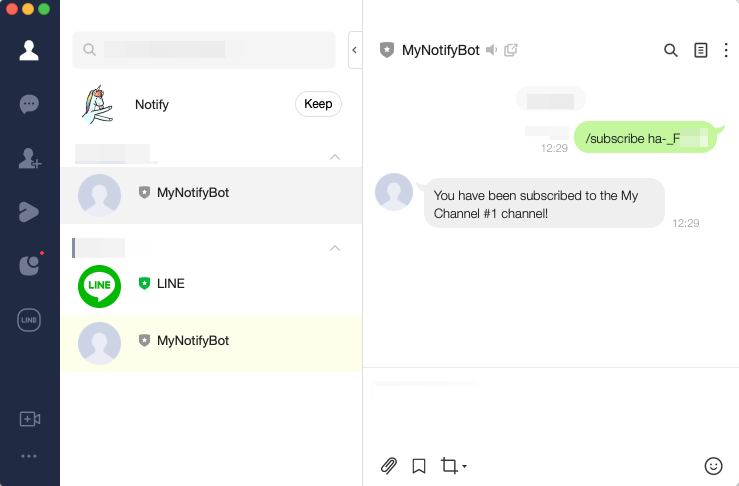Attach a file with the paperclip icon
Screen dimensions: 739x486
pos(388,466)
